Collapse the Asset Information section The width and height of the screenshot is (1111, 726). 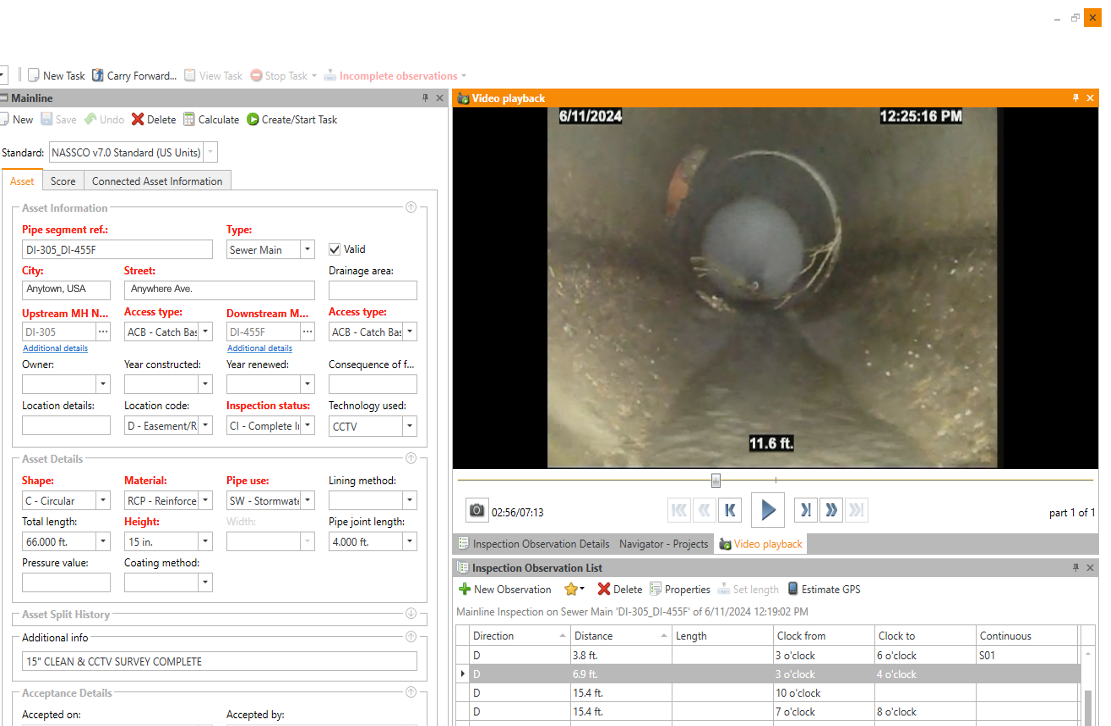point(410,208)
